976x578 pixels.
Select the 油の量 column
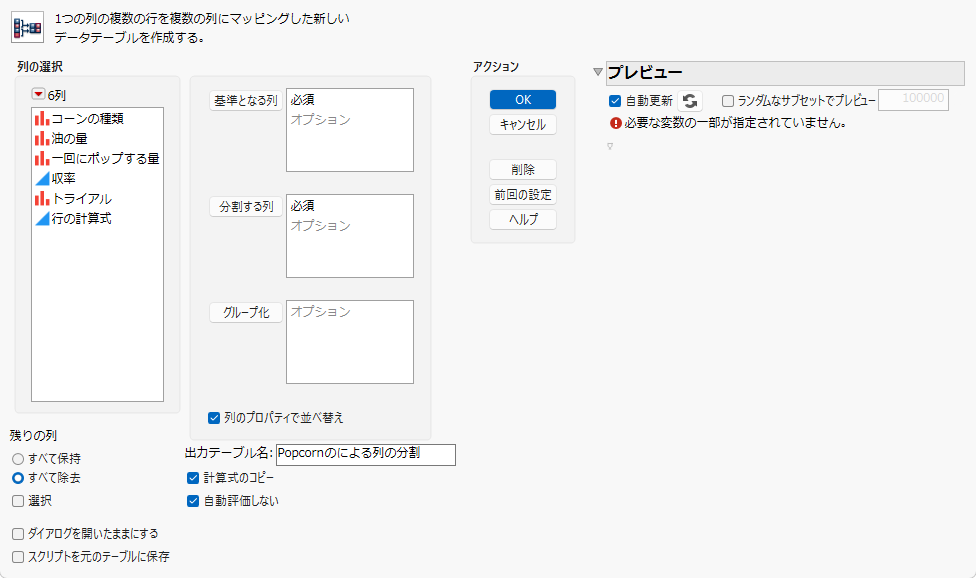pyautogui.click(x=61, y=138)
